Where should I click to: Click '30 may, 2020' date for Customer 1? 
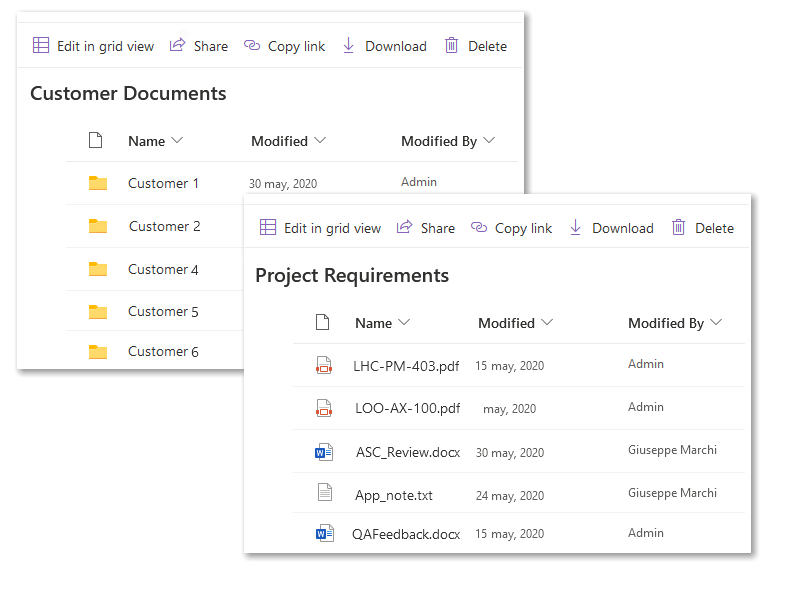point(283,184)
